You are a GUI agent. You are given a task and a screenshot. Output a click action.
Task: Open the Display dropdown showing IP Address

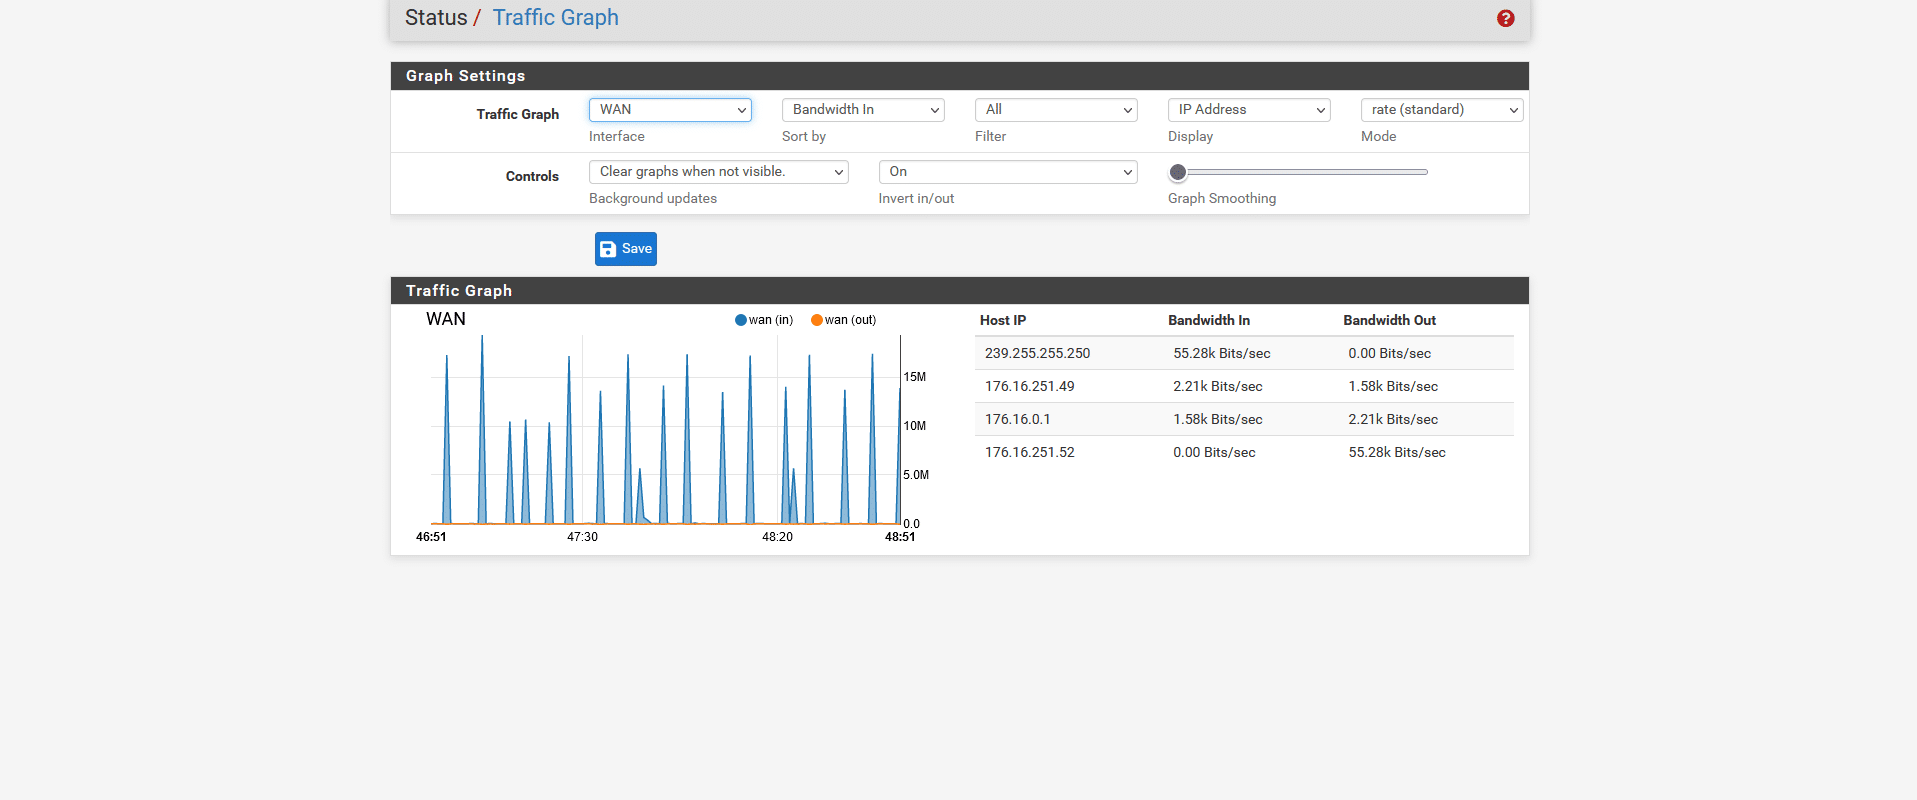[1249, 110]
